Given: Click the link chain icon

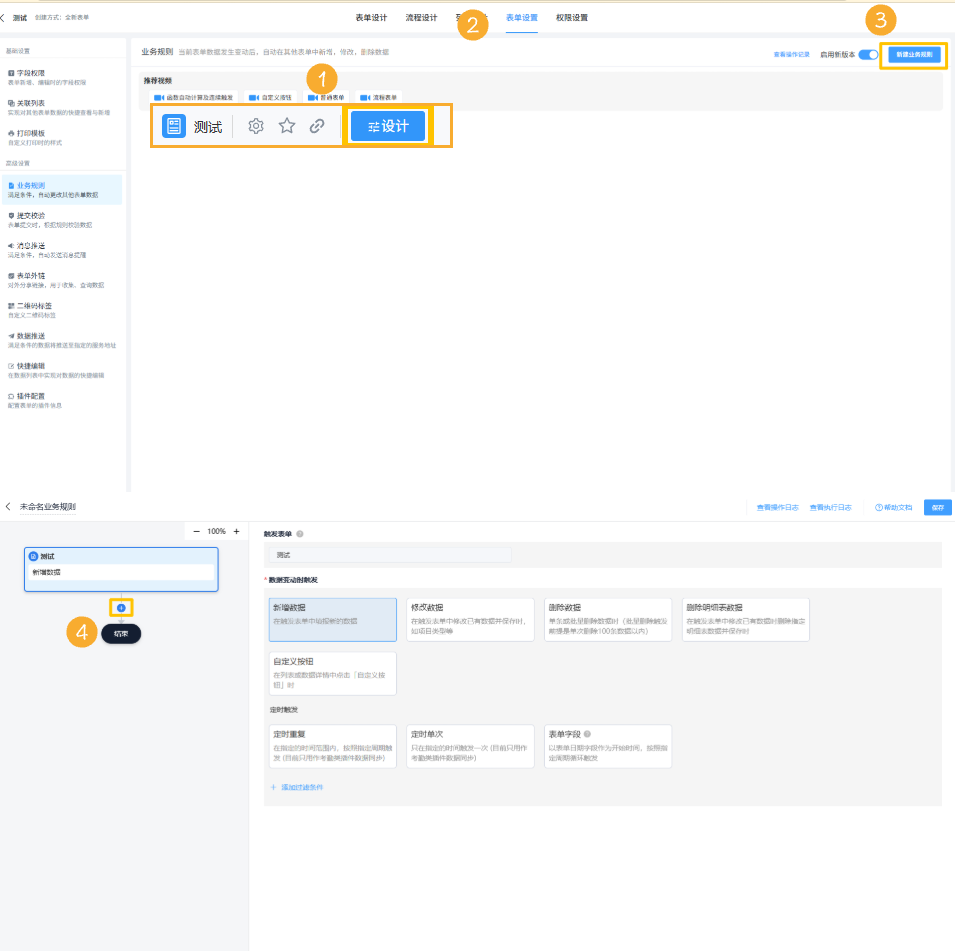Looking at the screenshot, I should point(317,126).
